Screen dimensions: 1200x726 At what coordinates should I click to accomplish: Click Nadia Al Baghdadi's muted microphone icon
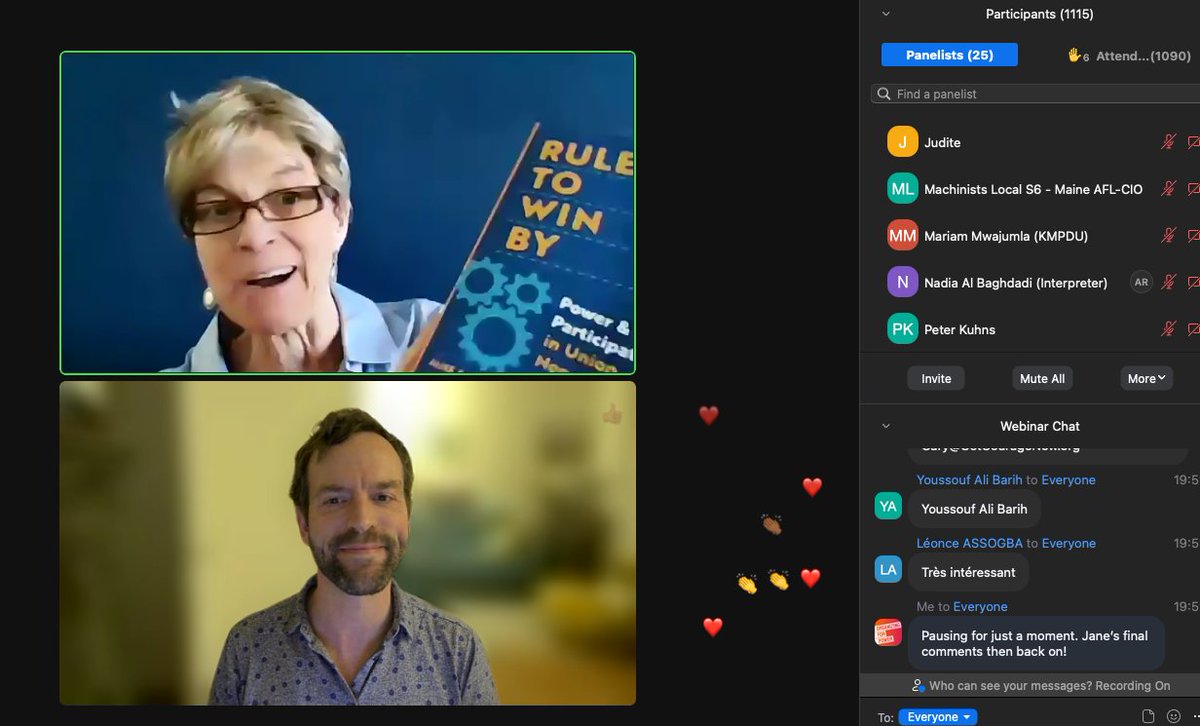pyautogui.click(x=1168, y=283)
